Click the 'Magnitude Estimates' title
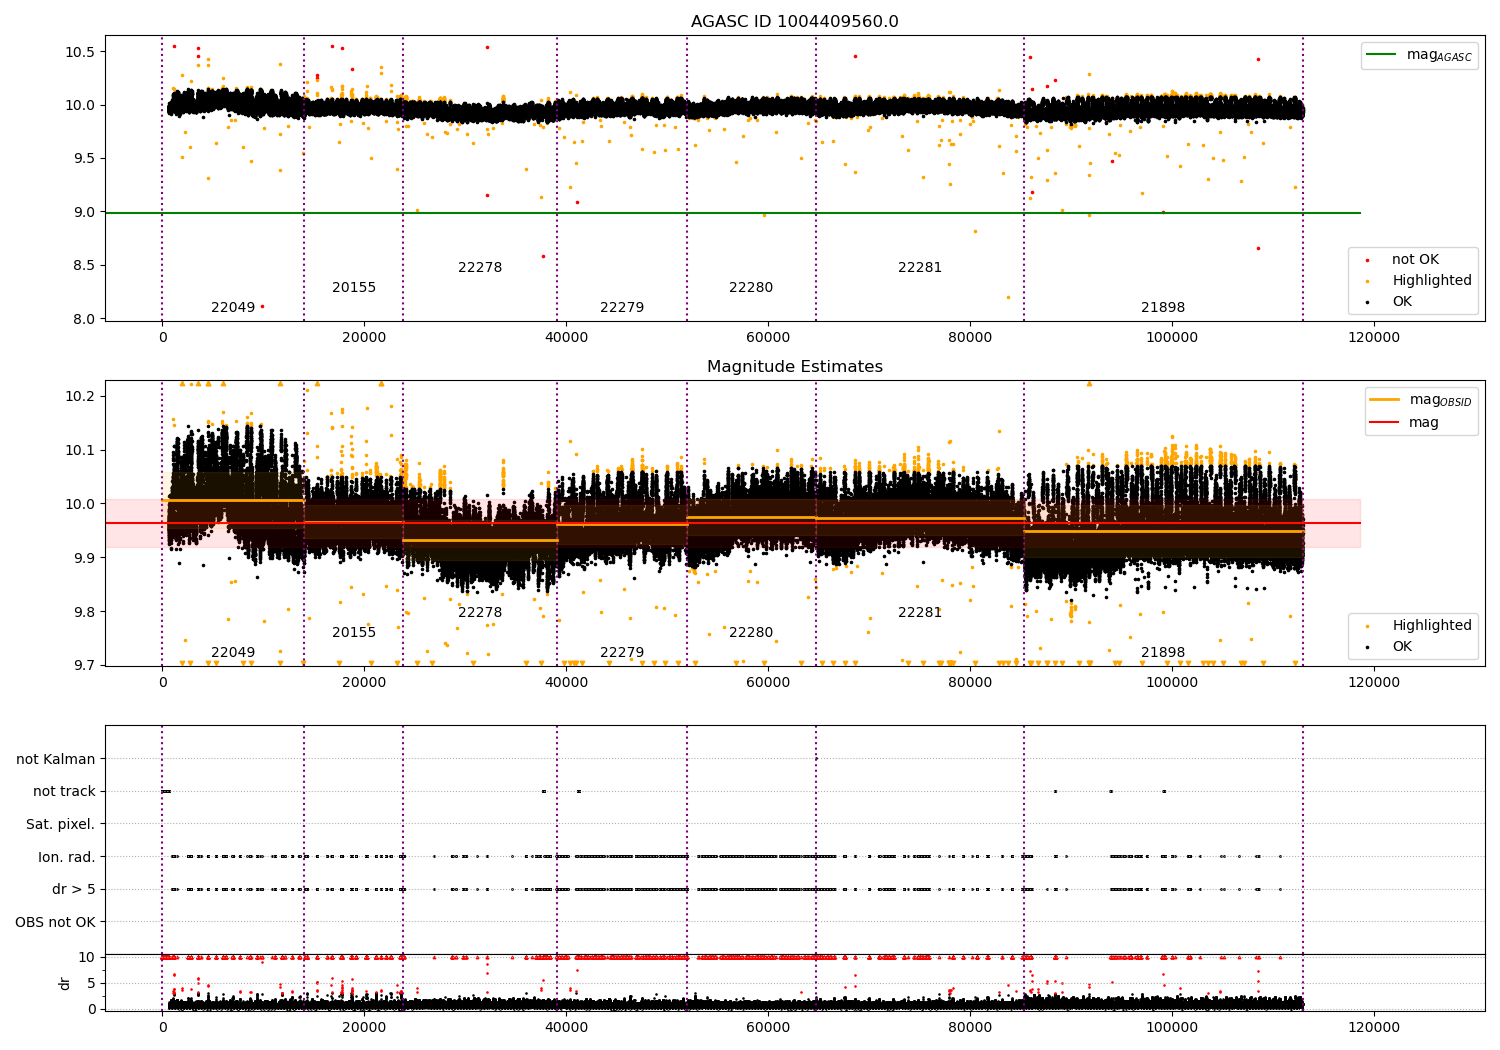 tap(794, 367)
